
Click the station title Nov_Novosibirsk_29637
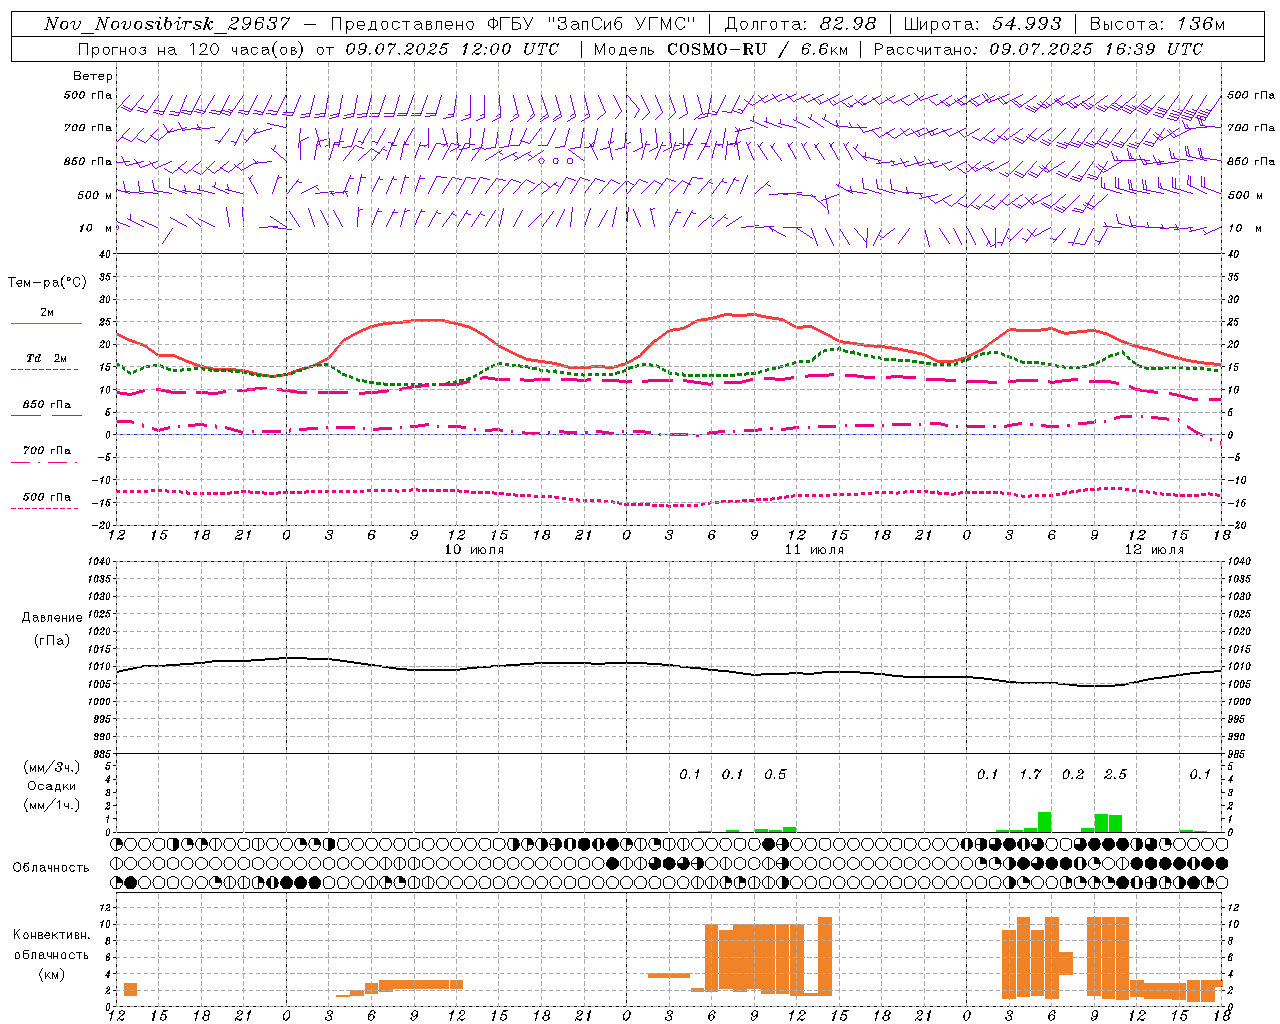[167, 24]
